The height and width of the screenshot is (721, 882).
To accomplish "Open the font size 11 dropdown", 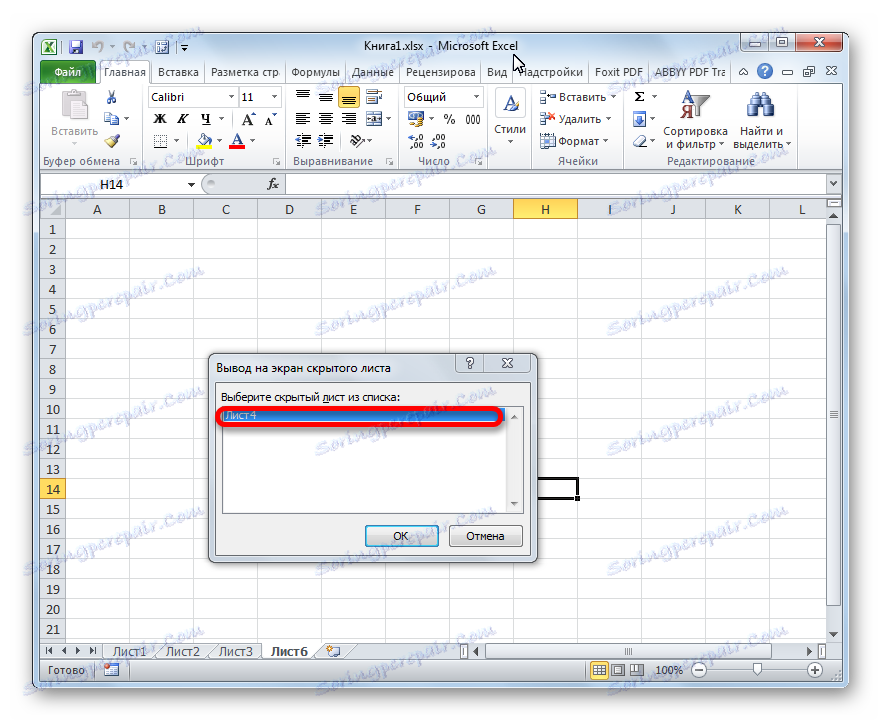I will pyautogui.click(x=274, y=97).
